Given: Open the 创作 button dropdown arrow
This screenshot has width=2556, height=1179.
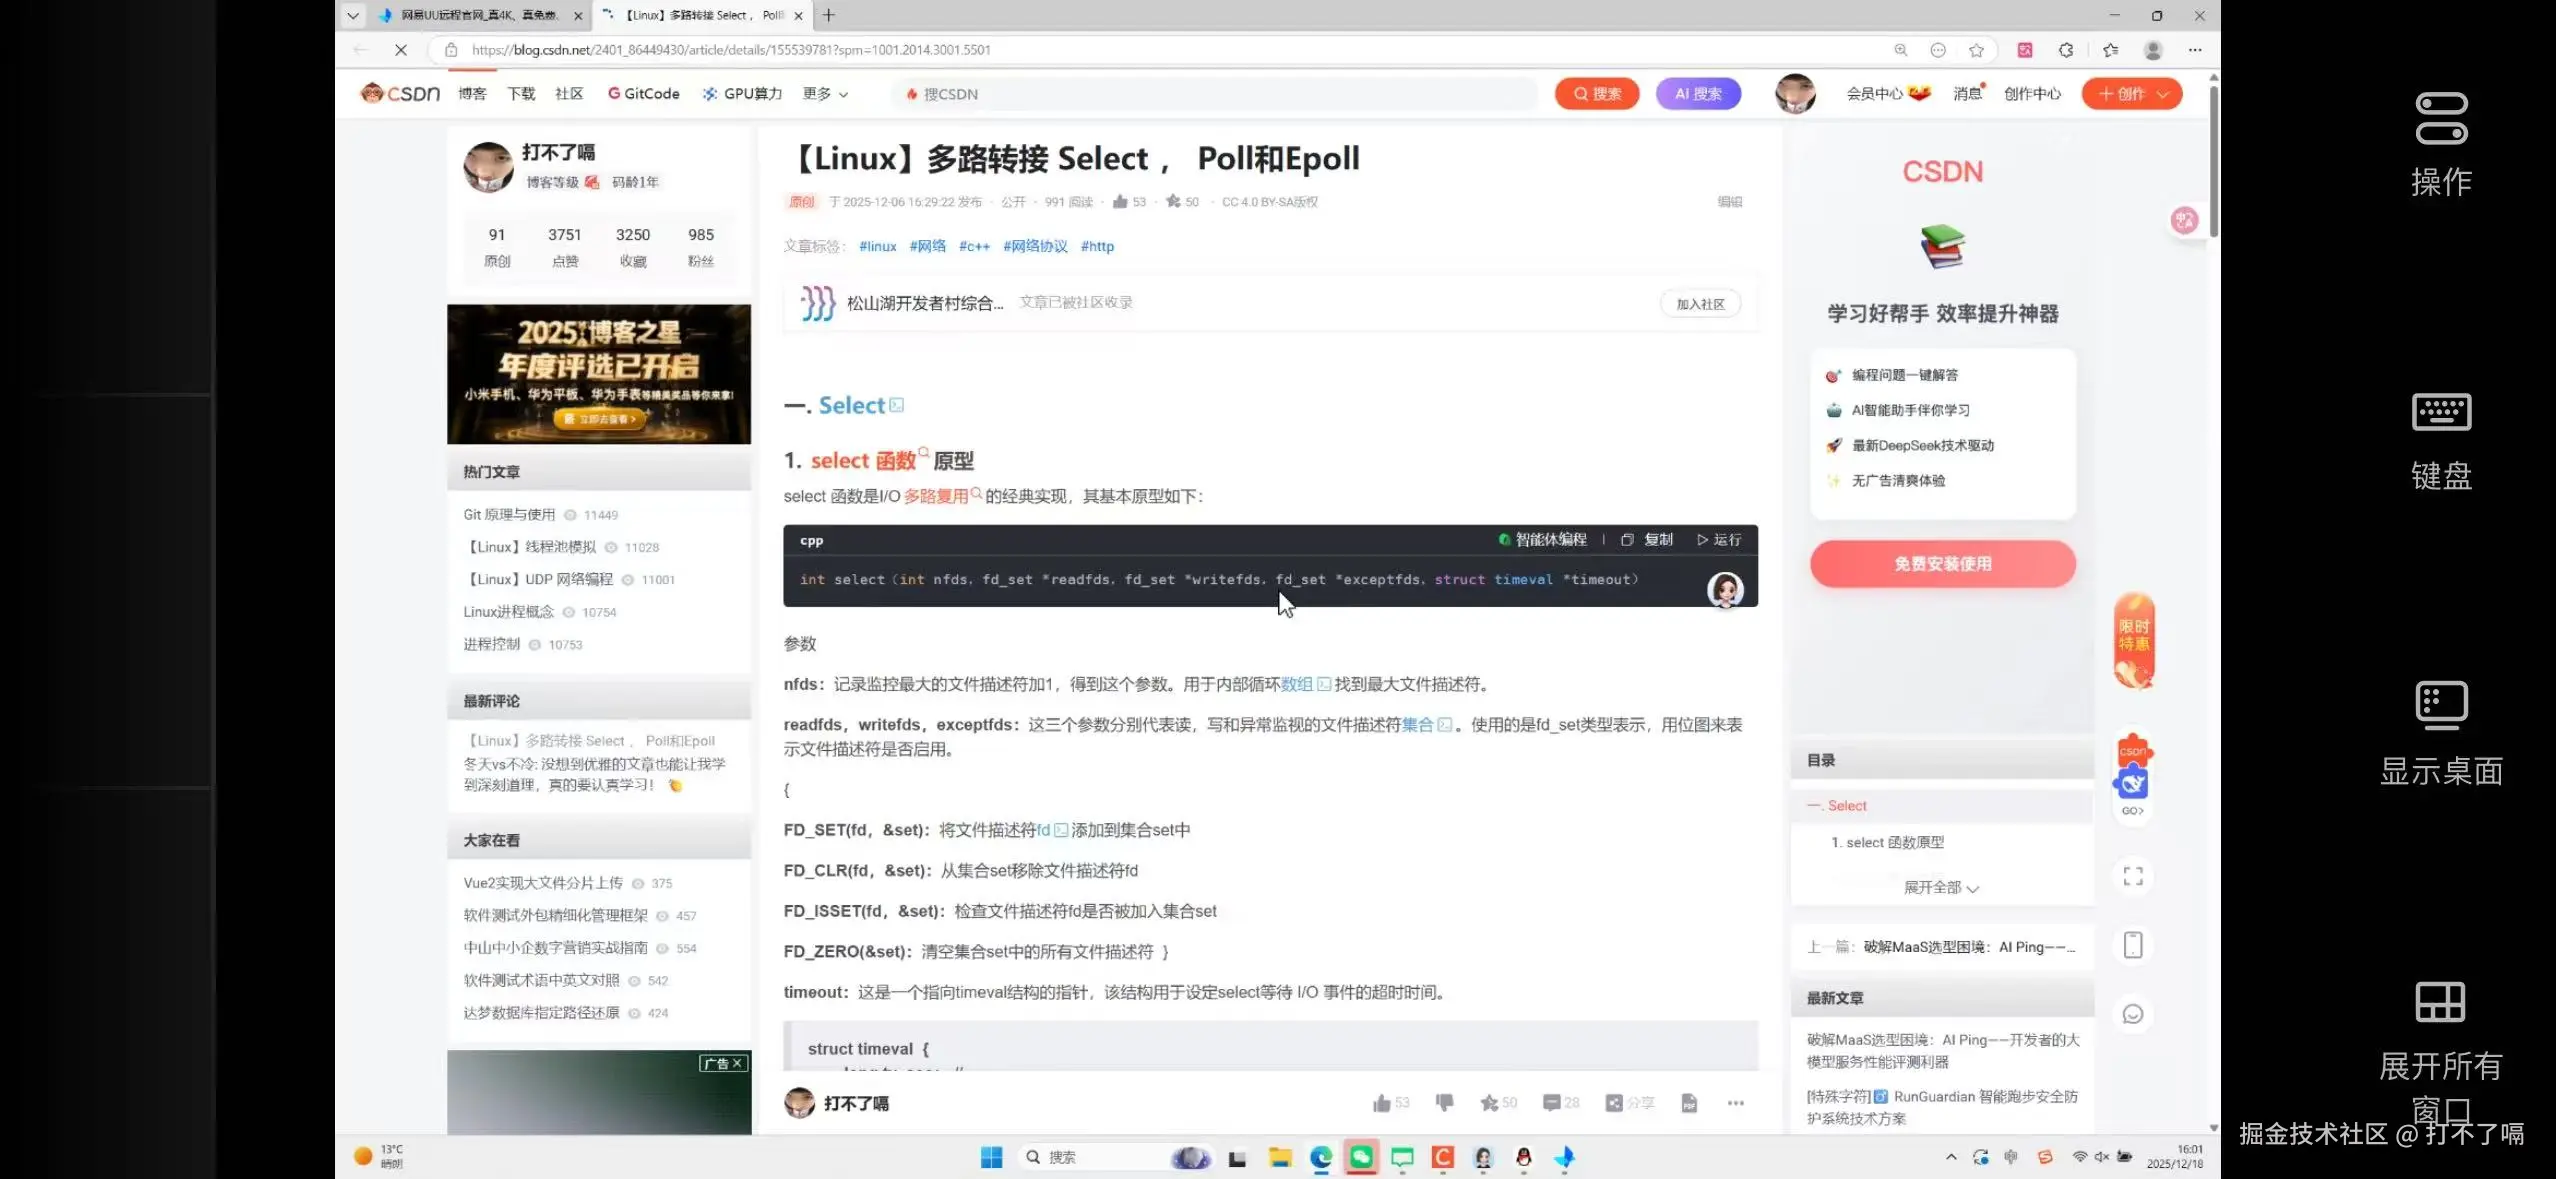Looking at the screenshot, I should (2163, 94).
